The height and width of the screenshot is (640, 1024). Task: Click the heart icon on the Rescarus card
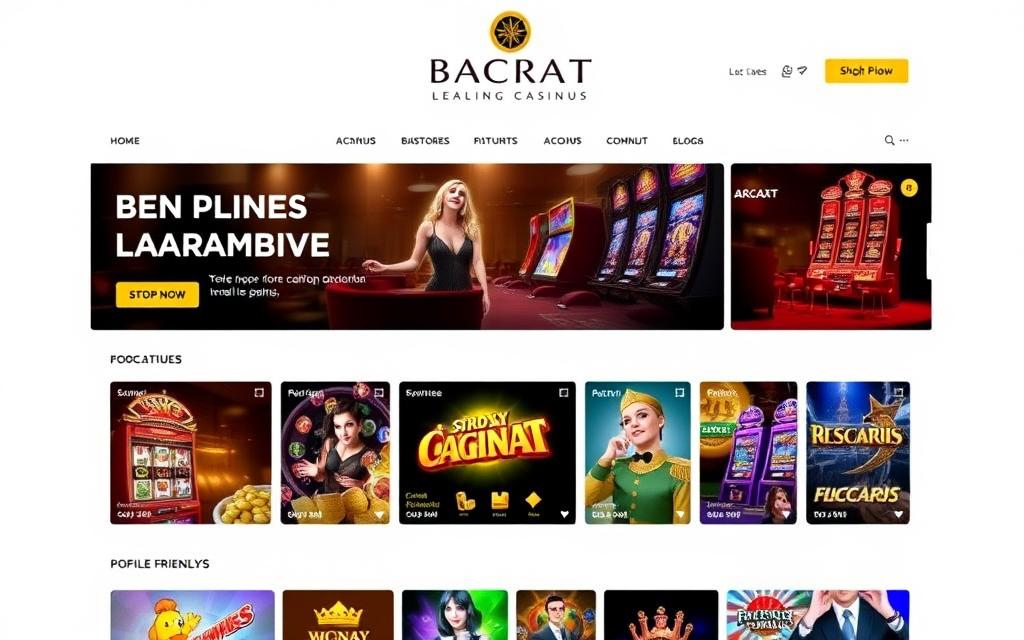pos(899,514)
